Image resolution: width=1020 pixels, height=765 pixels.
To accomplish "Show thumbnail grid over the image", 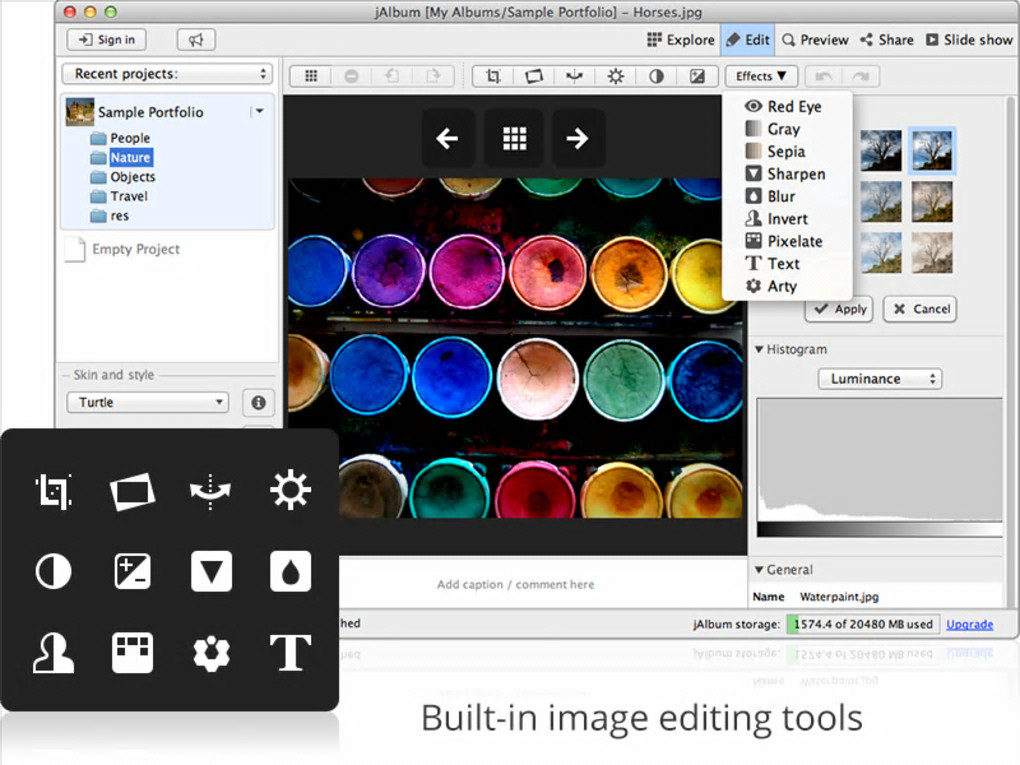I will 514,139.
